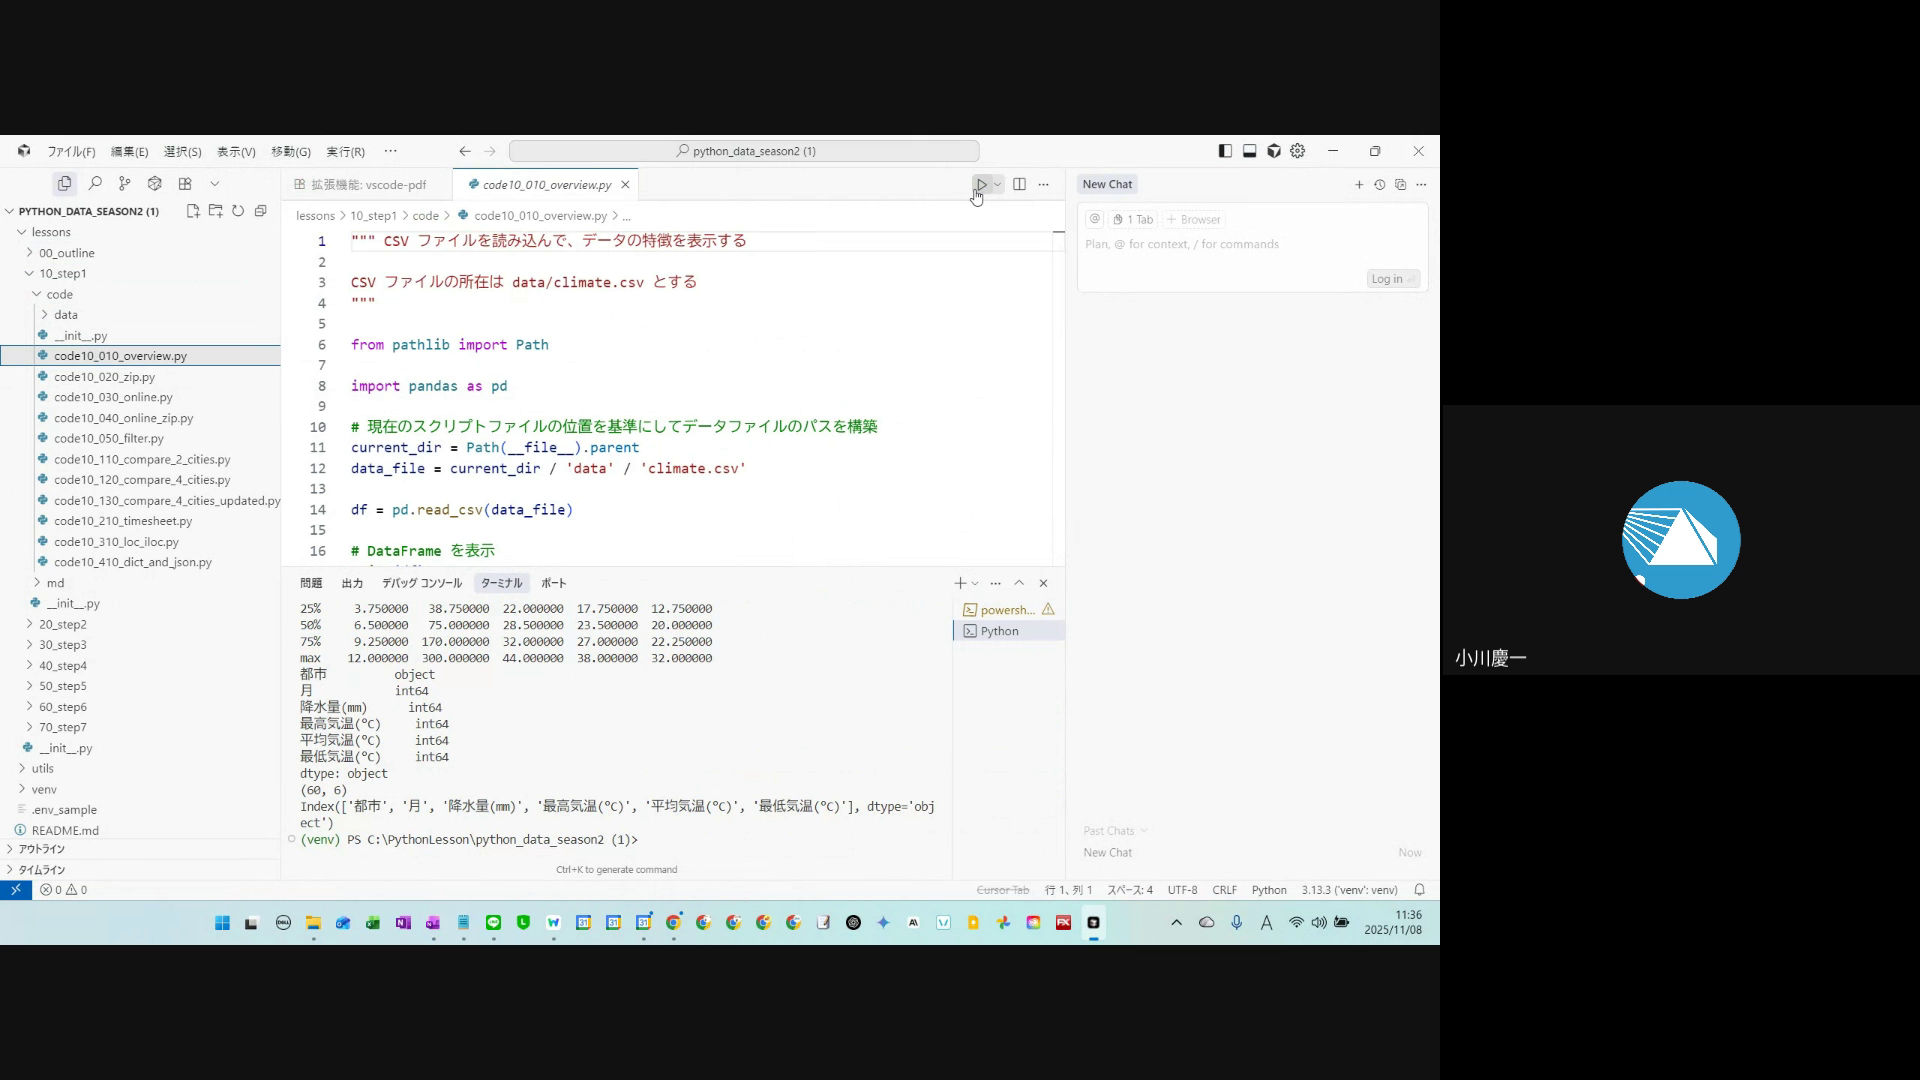Image resolution: width=1920 pixels, height=1080 pixels.
Task: Refresh the explorer file tree
Action: point(238,211)
